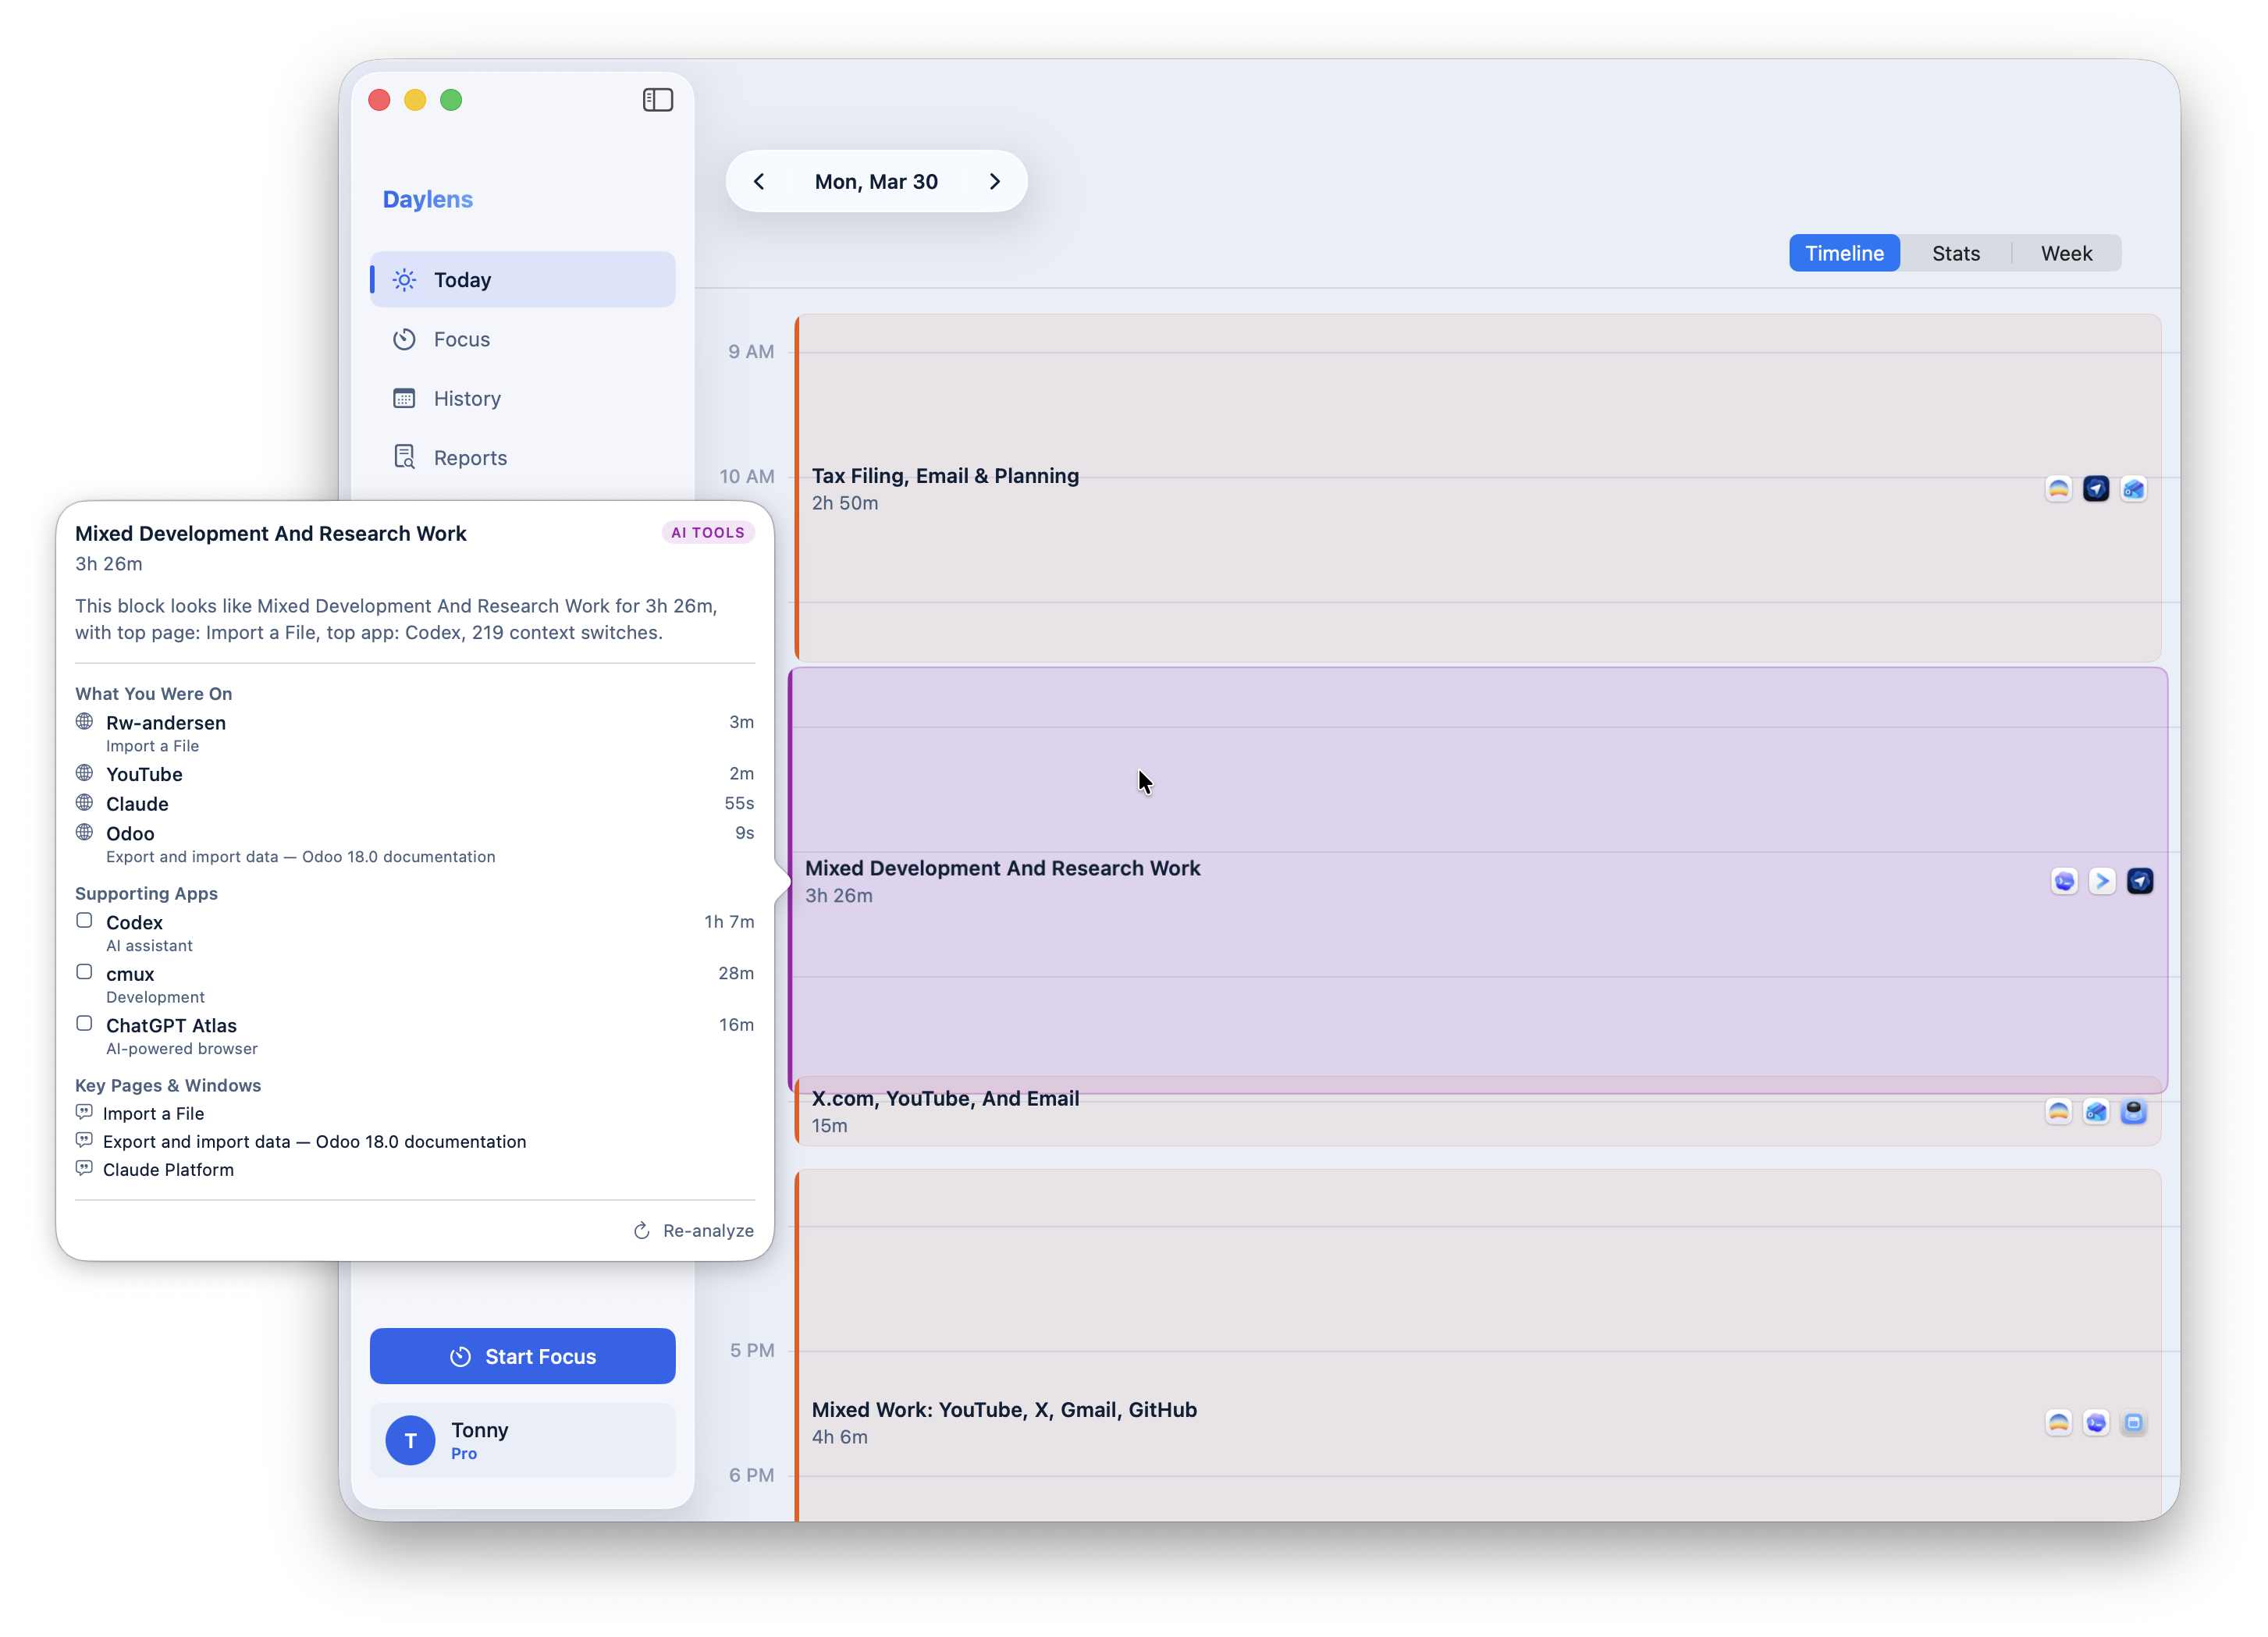Click the History calendar icon
The image size is (2268, 1637).
(x=404, y=398)
